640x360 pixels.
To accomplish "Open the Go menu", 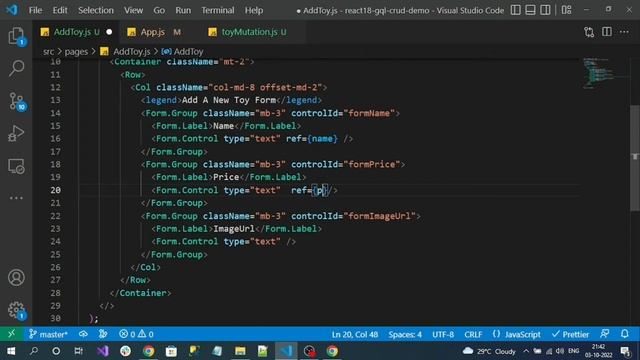I will tap(159, 10).
